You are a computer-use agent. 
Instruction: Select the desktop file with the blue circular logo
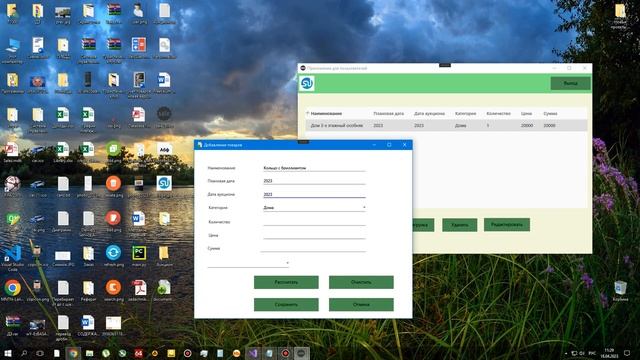pyautogui.click(x=164, y=187)
